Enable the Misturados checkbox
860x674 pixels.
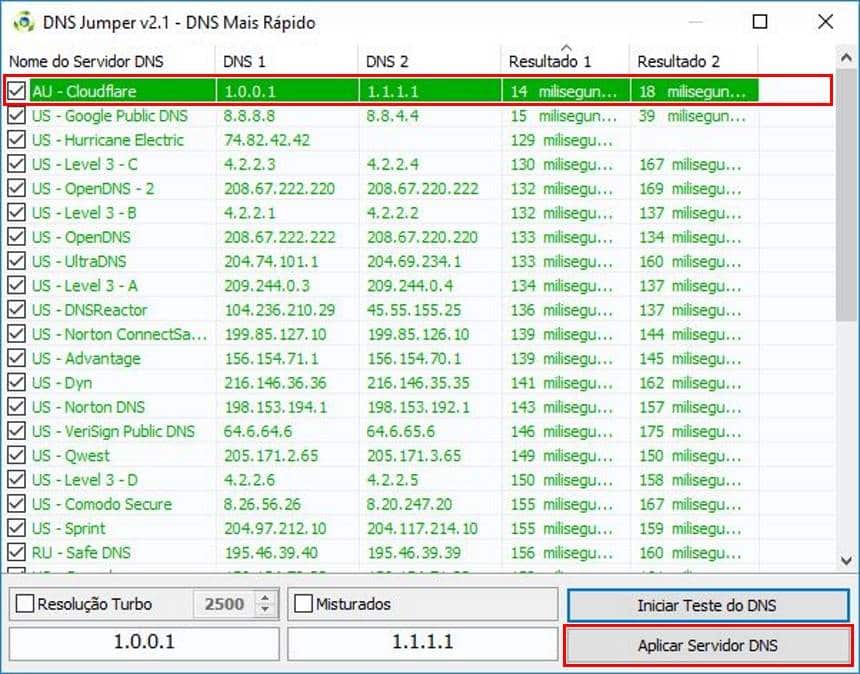coord(303,604)
